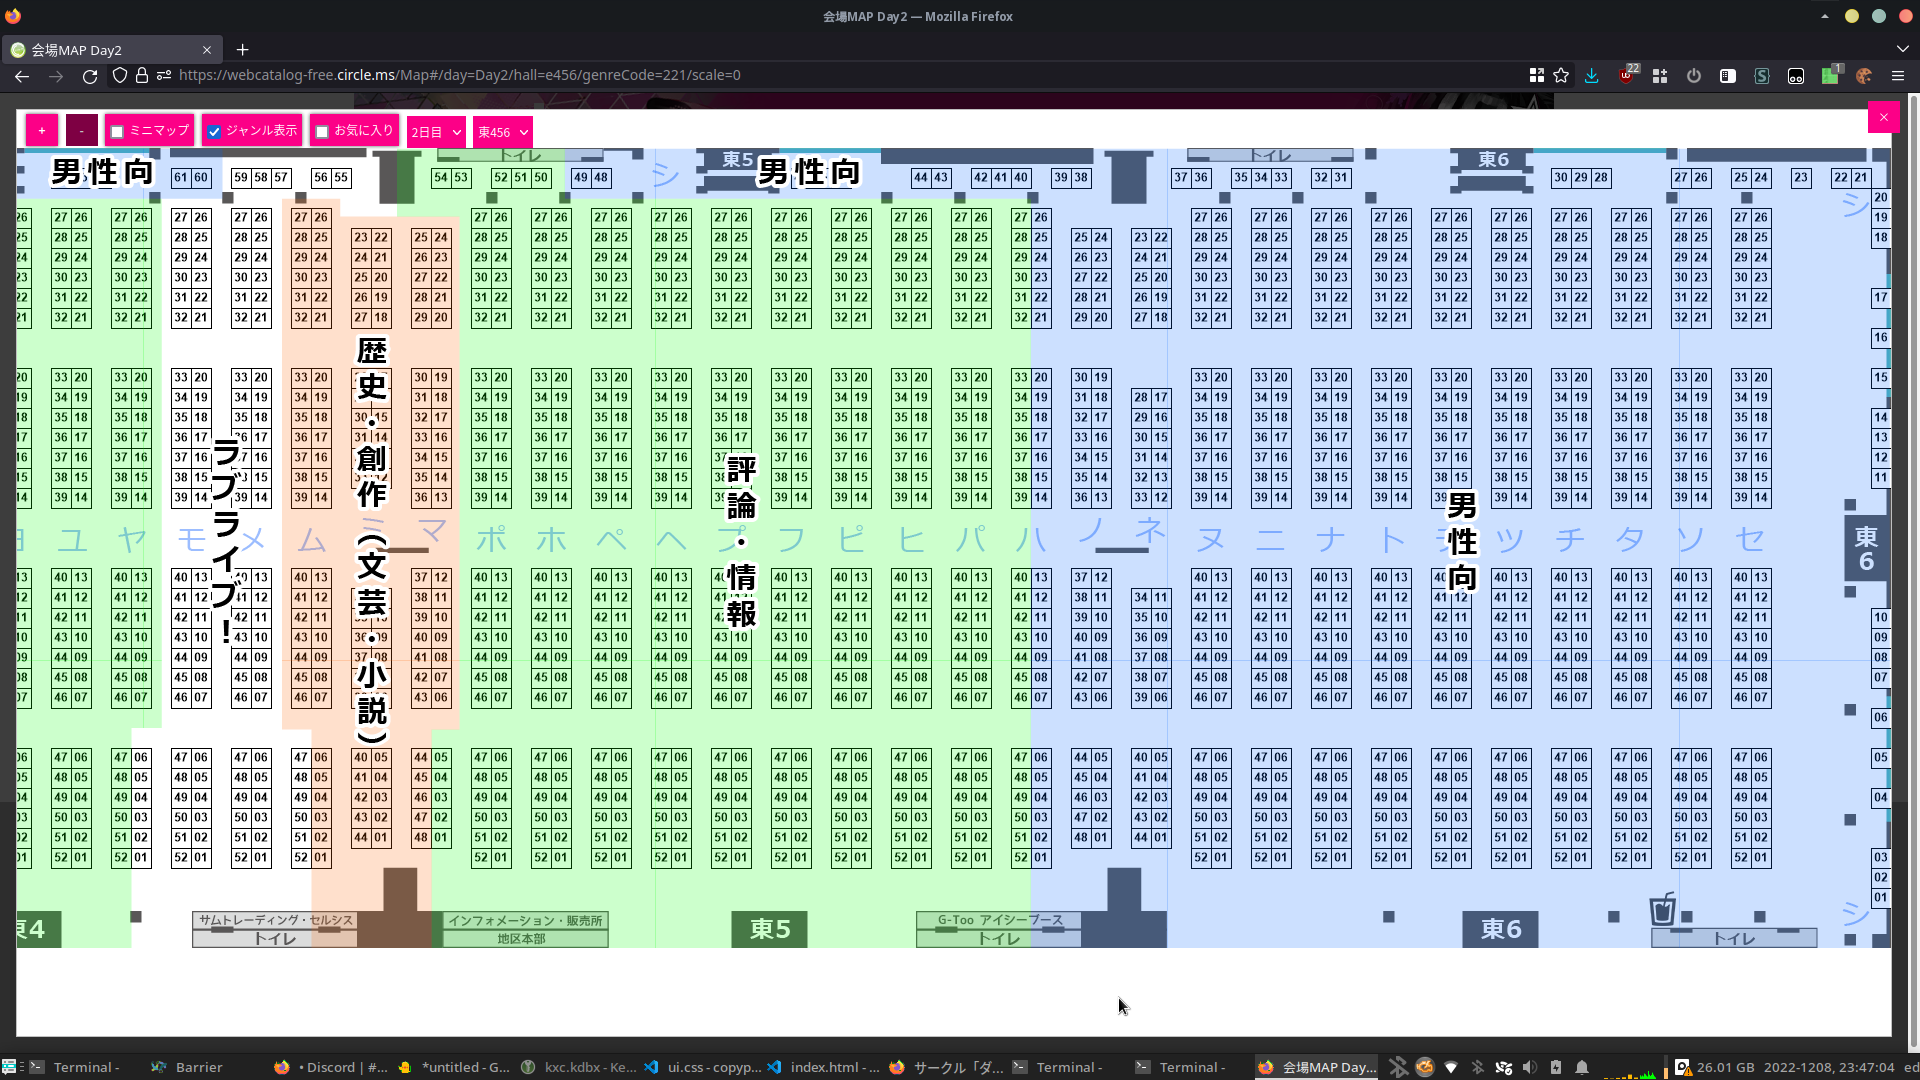
Task: Switch to the Discord taskbar window
Action: [x=332, y=1067]
